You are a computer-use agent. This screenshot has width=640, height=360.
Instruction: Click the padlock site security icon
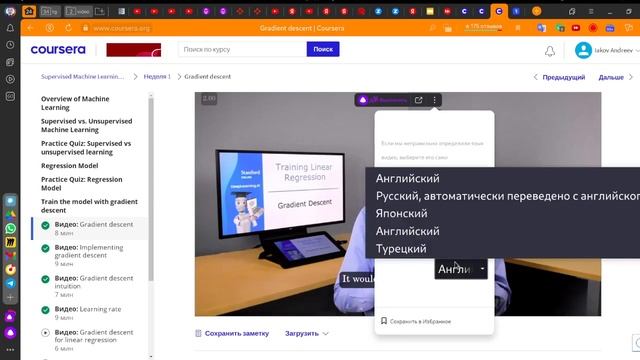click(x=85, y=28)
